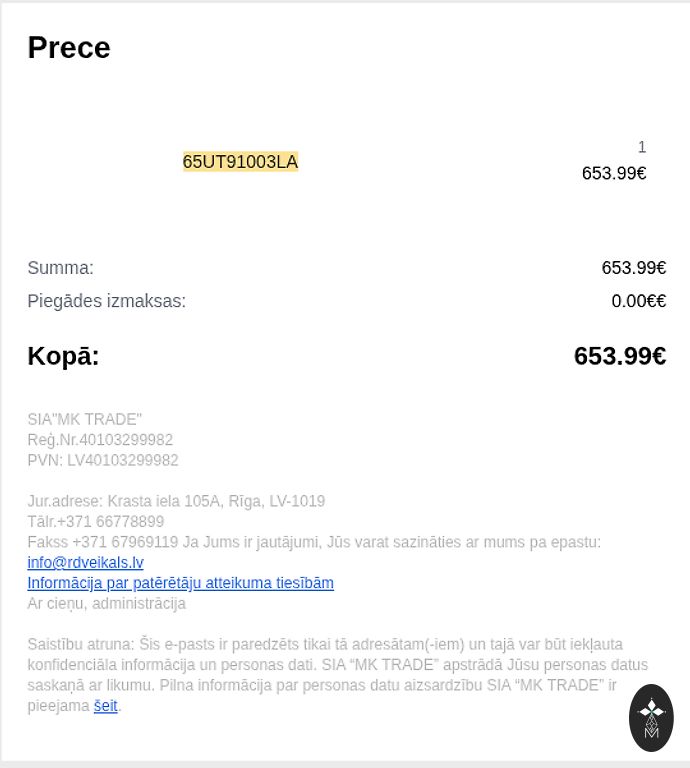The image size is (690, 768).
Task: Click the Tālr. +371 66778899 phone line
Action: point(96,522)
